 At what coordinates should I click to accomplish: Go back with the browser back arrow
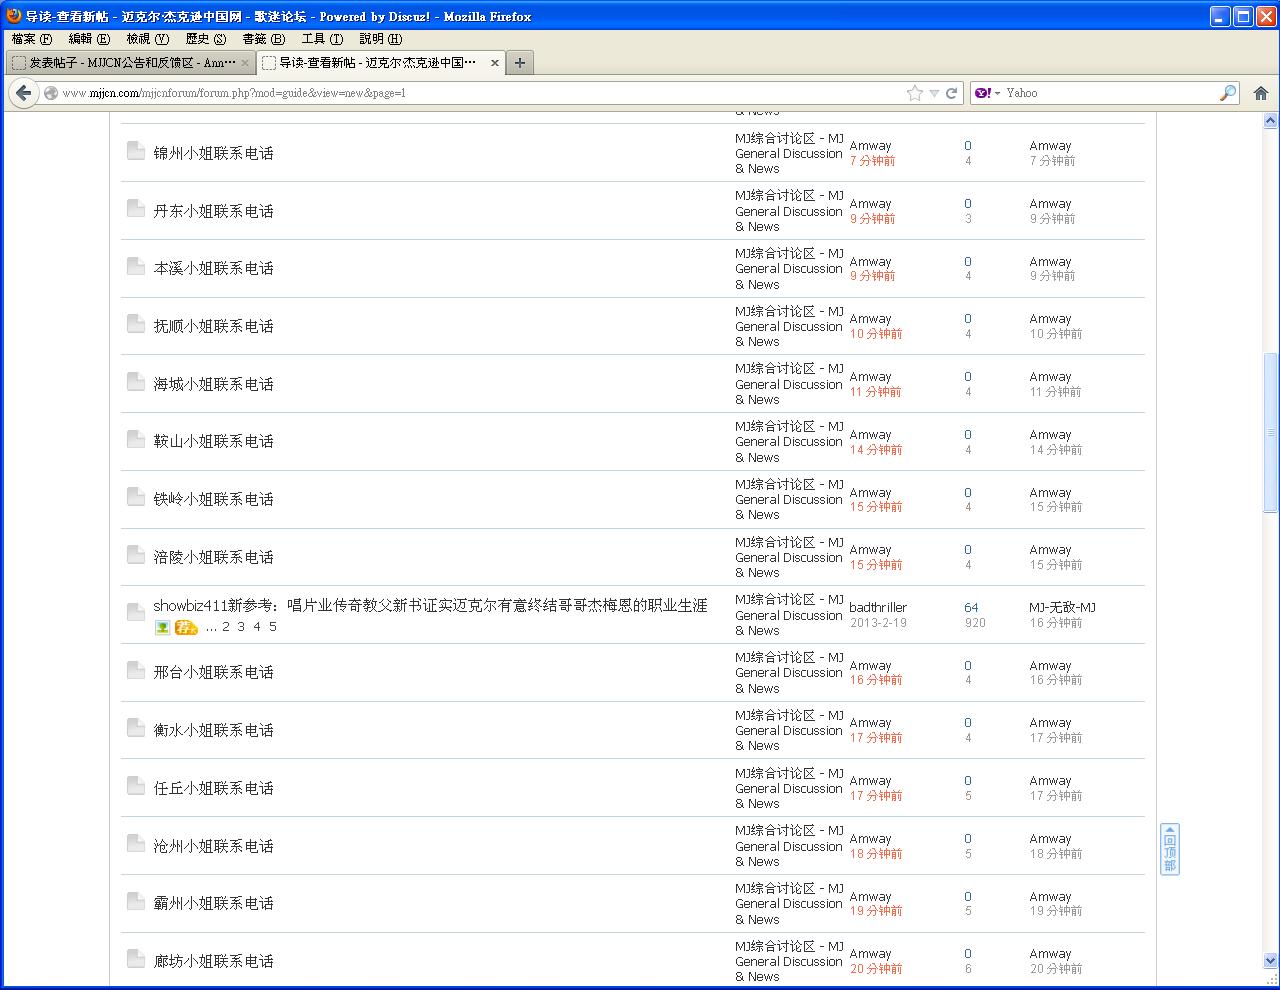(x=23, y=93)
